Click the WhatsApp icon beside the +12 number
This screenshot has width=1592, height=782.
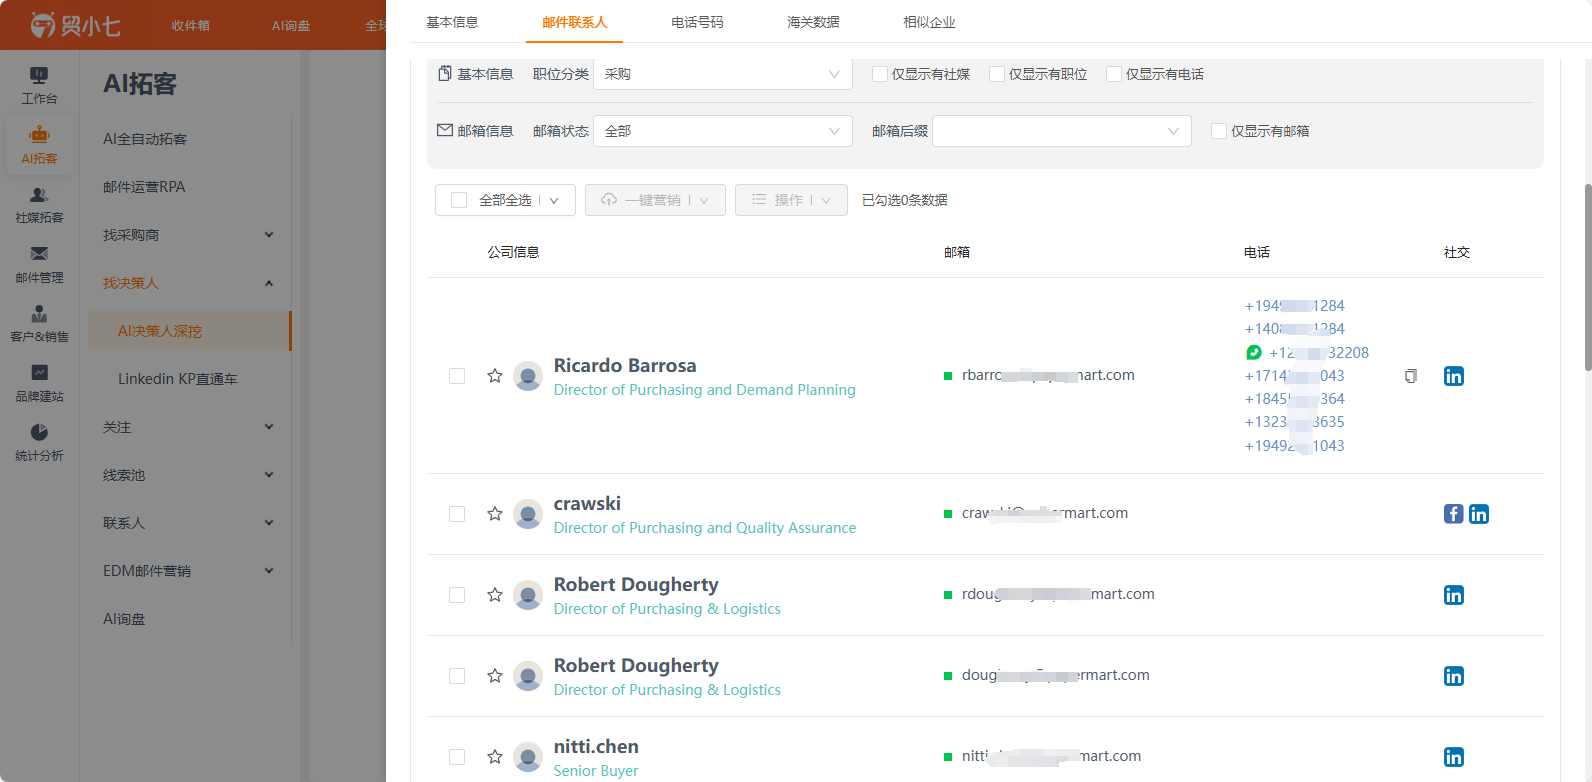(1254, 352)
